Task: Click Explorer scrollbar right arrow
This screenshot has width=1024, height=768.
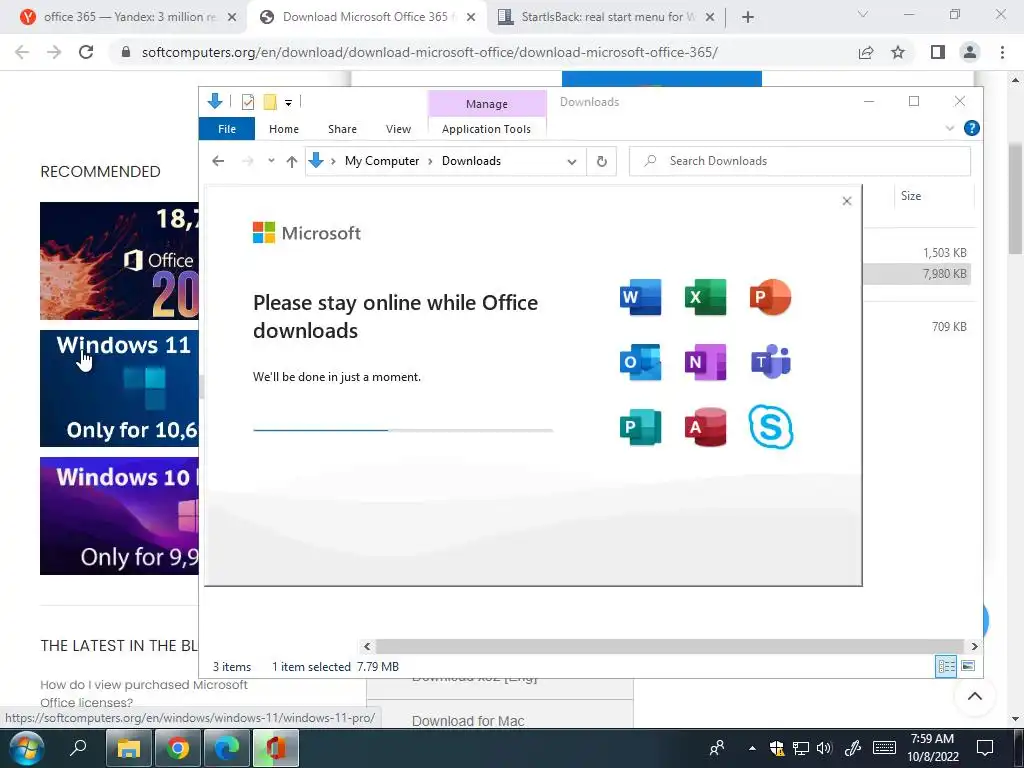Action: pyautogui.click(x=974, y=646)
